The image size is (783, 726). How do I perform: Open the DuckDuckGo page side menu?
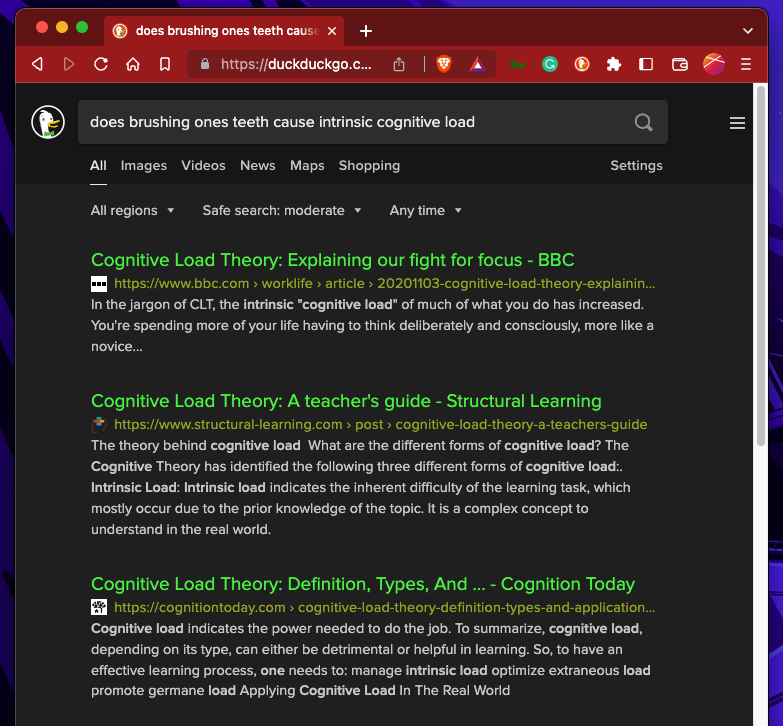point(737,123)
